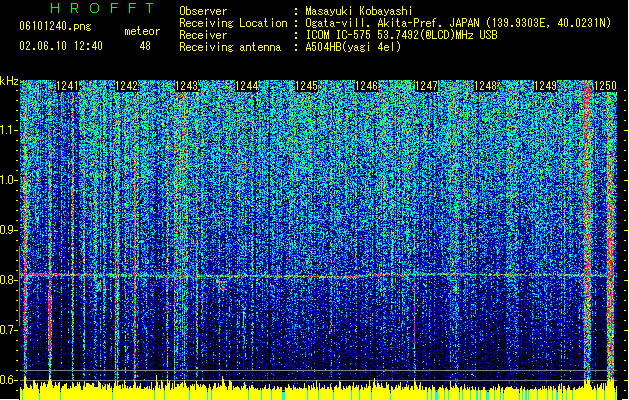This screenshot has height=400, width=629.
Task: Click the 1250 time marker
Action: click(605, 86)
